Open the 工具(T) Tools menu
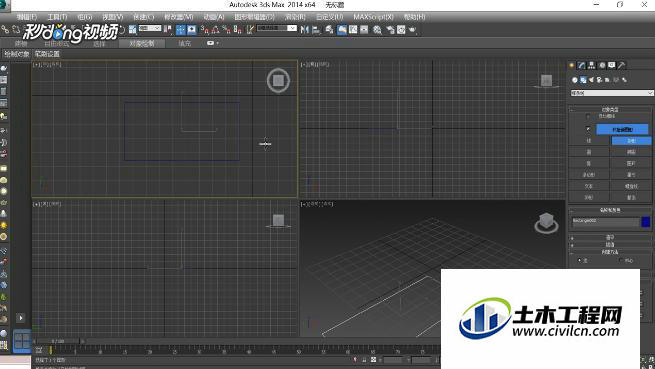 click(57, 17)
